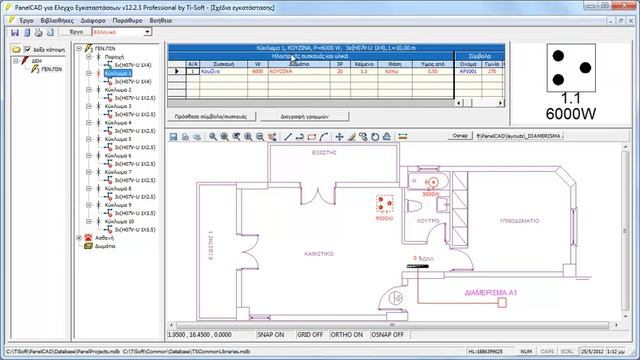Click the ΔΙΑΜΕΡΙΣΜΑ A1 label in drawing
640x360 pixels.
click(x=491, y=293)
